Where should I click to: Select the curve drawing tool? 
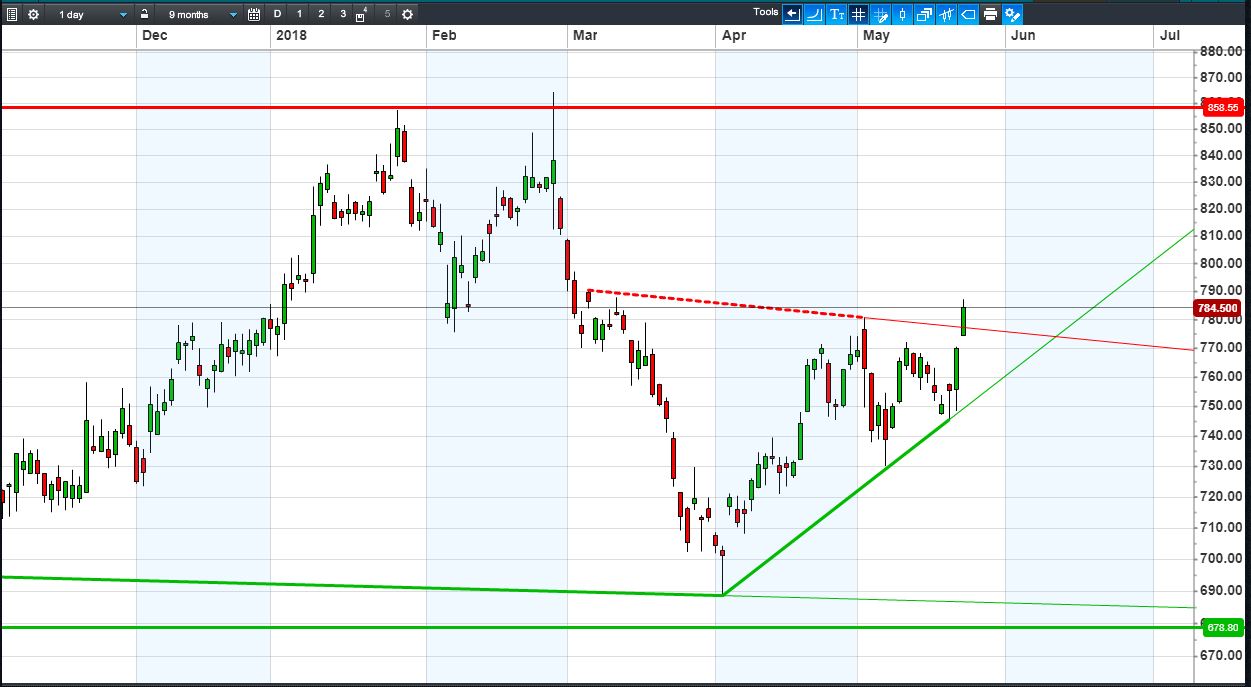814,14
